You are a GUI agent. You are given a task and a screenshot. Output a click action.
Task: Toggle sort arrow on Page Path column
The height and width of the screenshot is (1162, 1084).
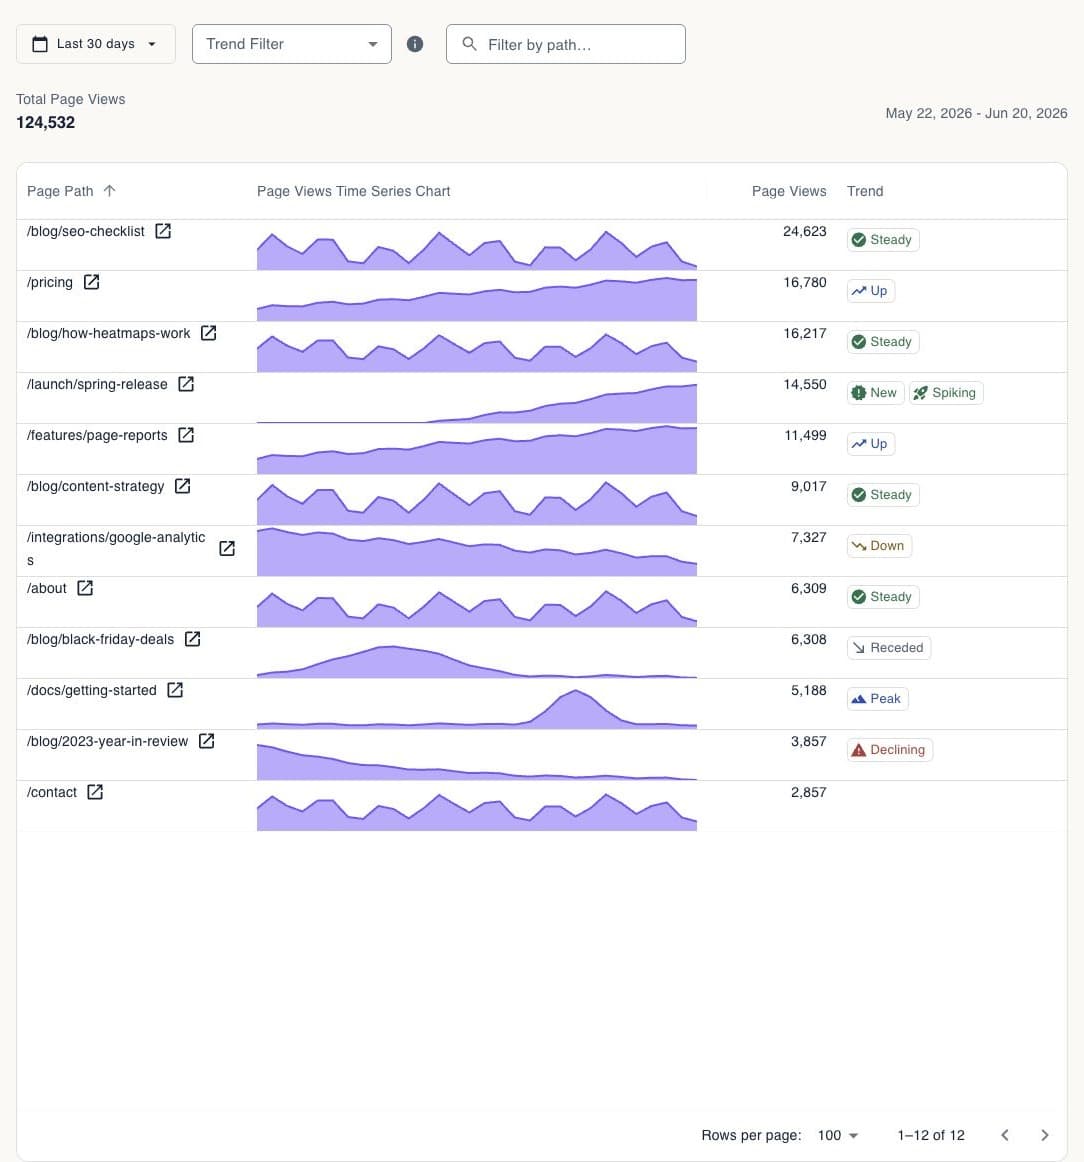click(x=110, y=191)
